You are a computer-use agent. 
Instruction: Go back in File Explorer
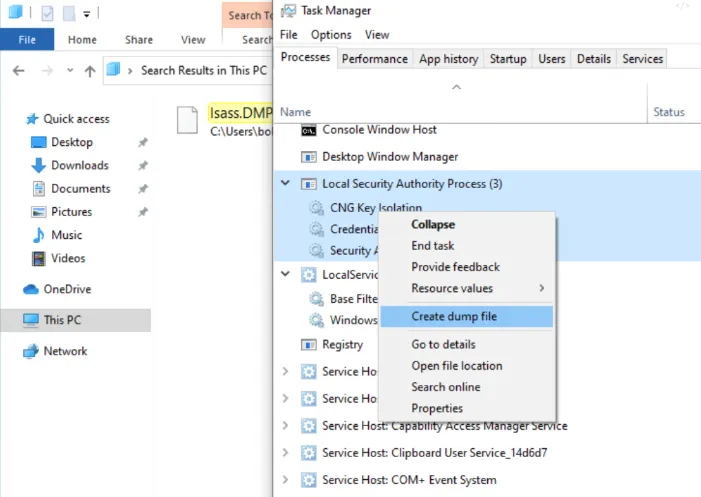click(19, 71)
